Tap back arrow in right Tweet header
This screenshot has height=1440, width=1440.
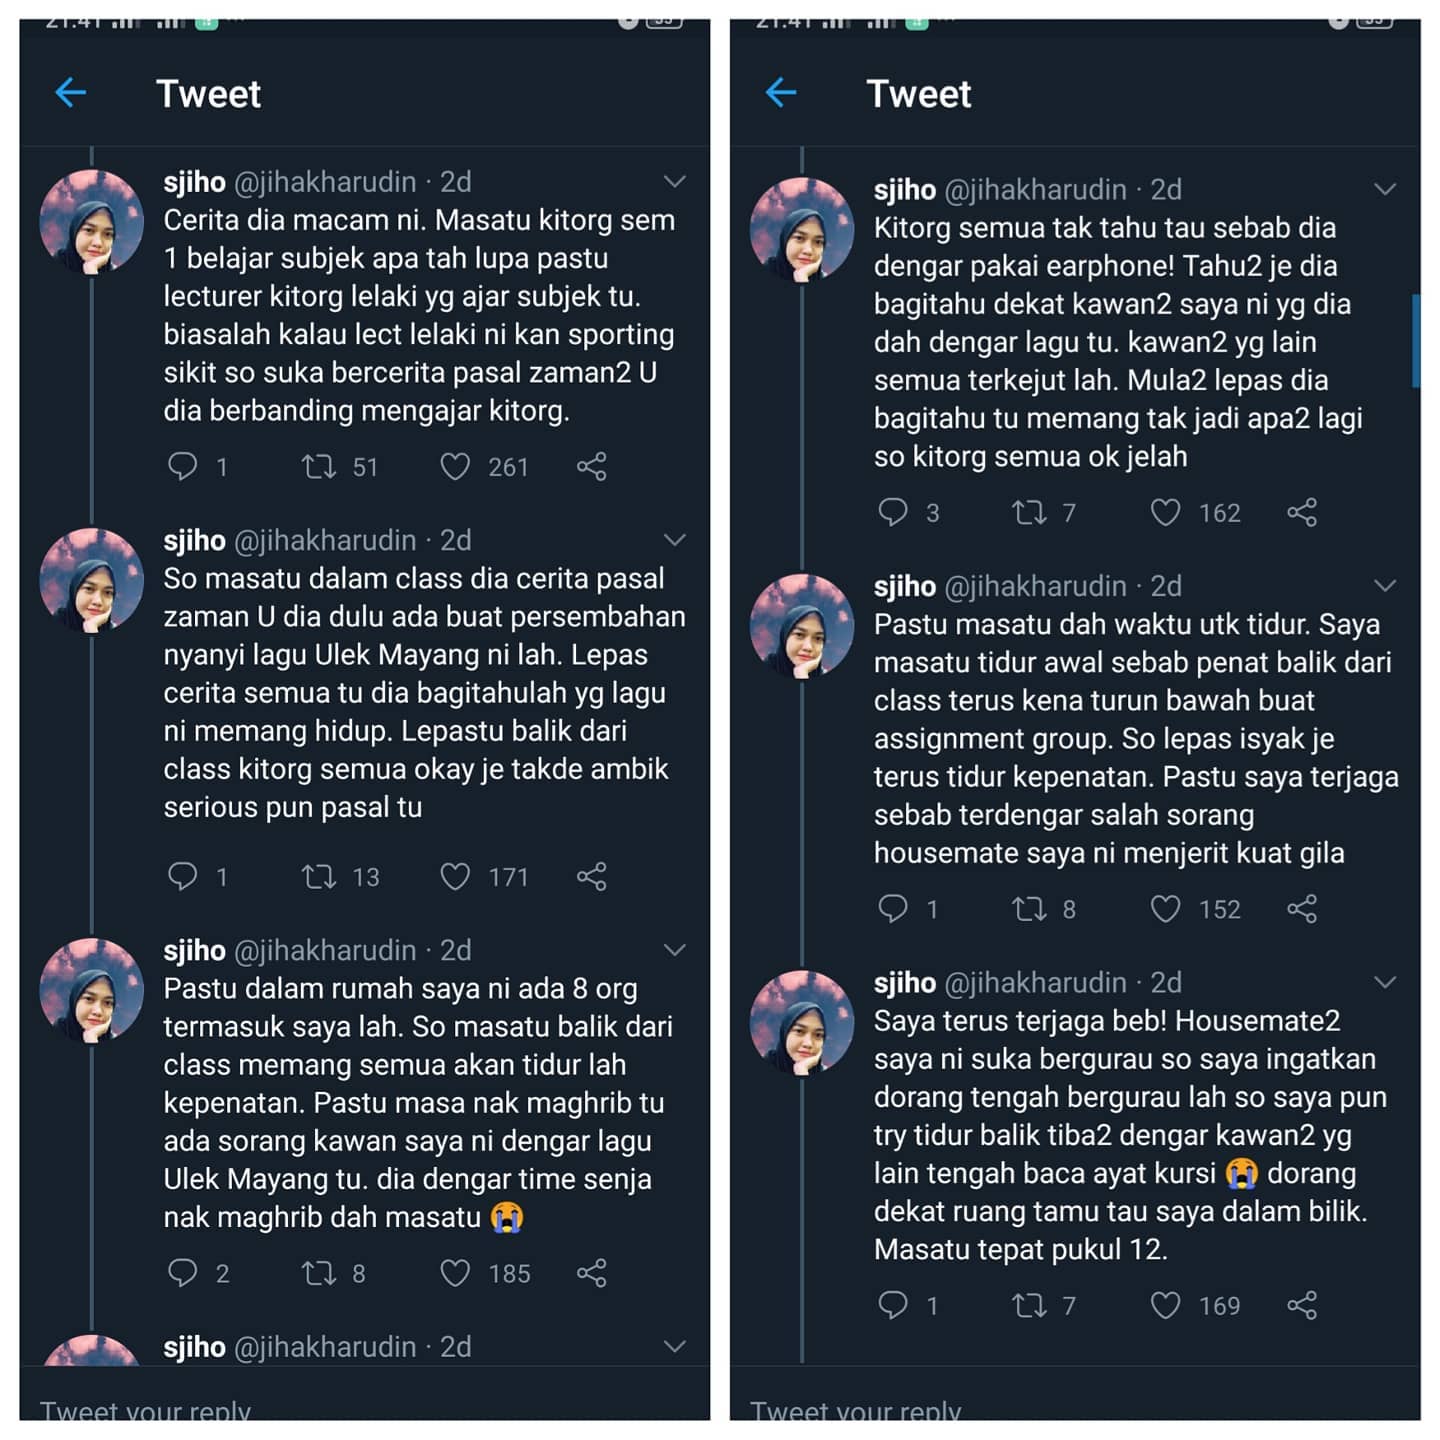click(781, 93)
